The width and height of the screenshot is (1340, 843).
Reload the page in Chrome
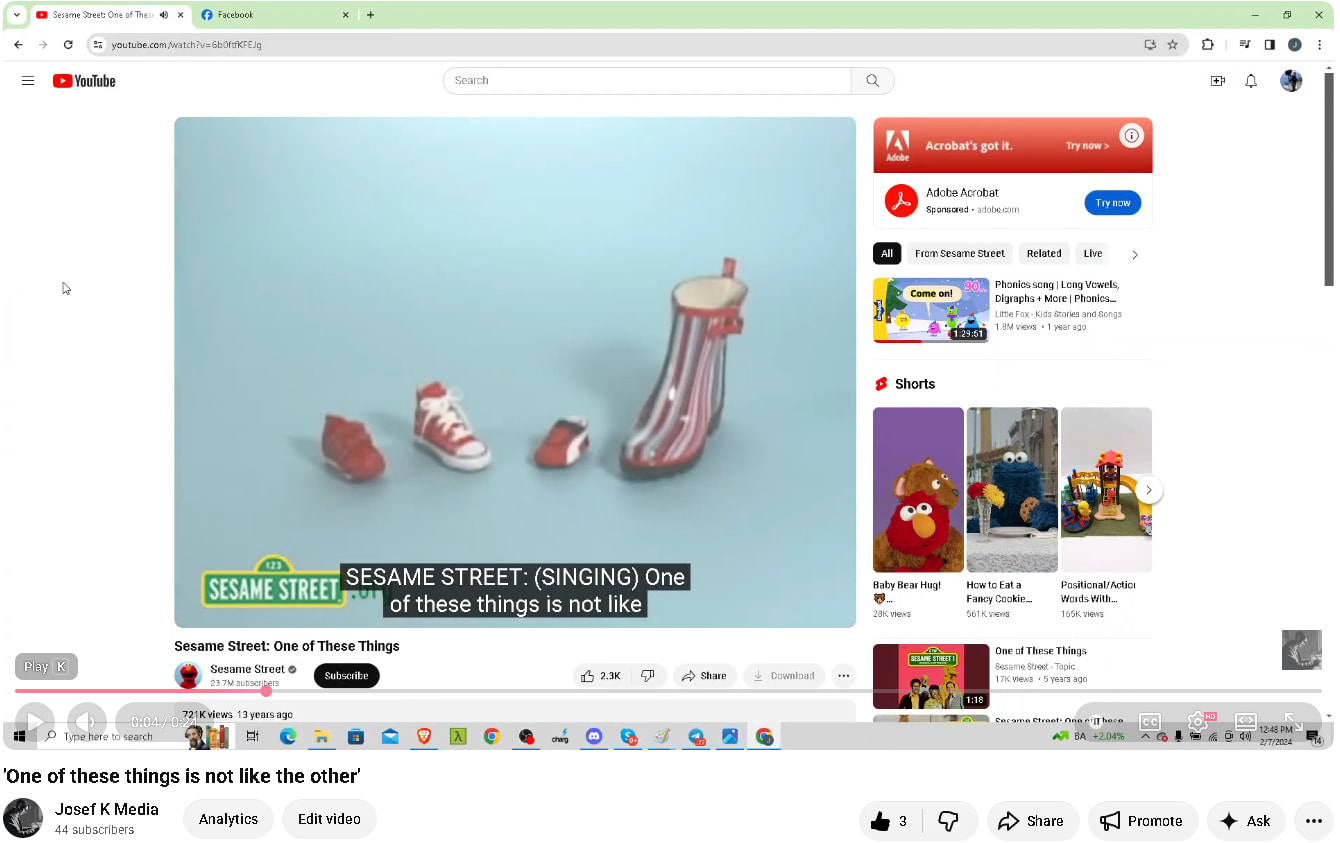(x=68, y=44)
